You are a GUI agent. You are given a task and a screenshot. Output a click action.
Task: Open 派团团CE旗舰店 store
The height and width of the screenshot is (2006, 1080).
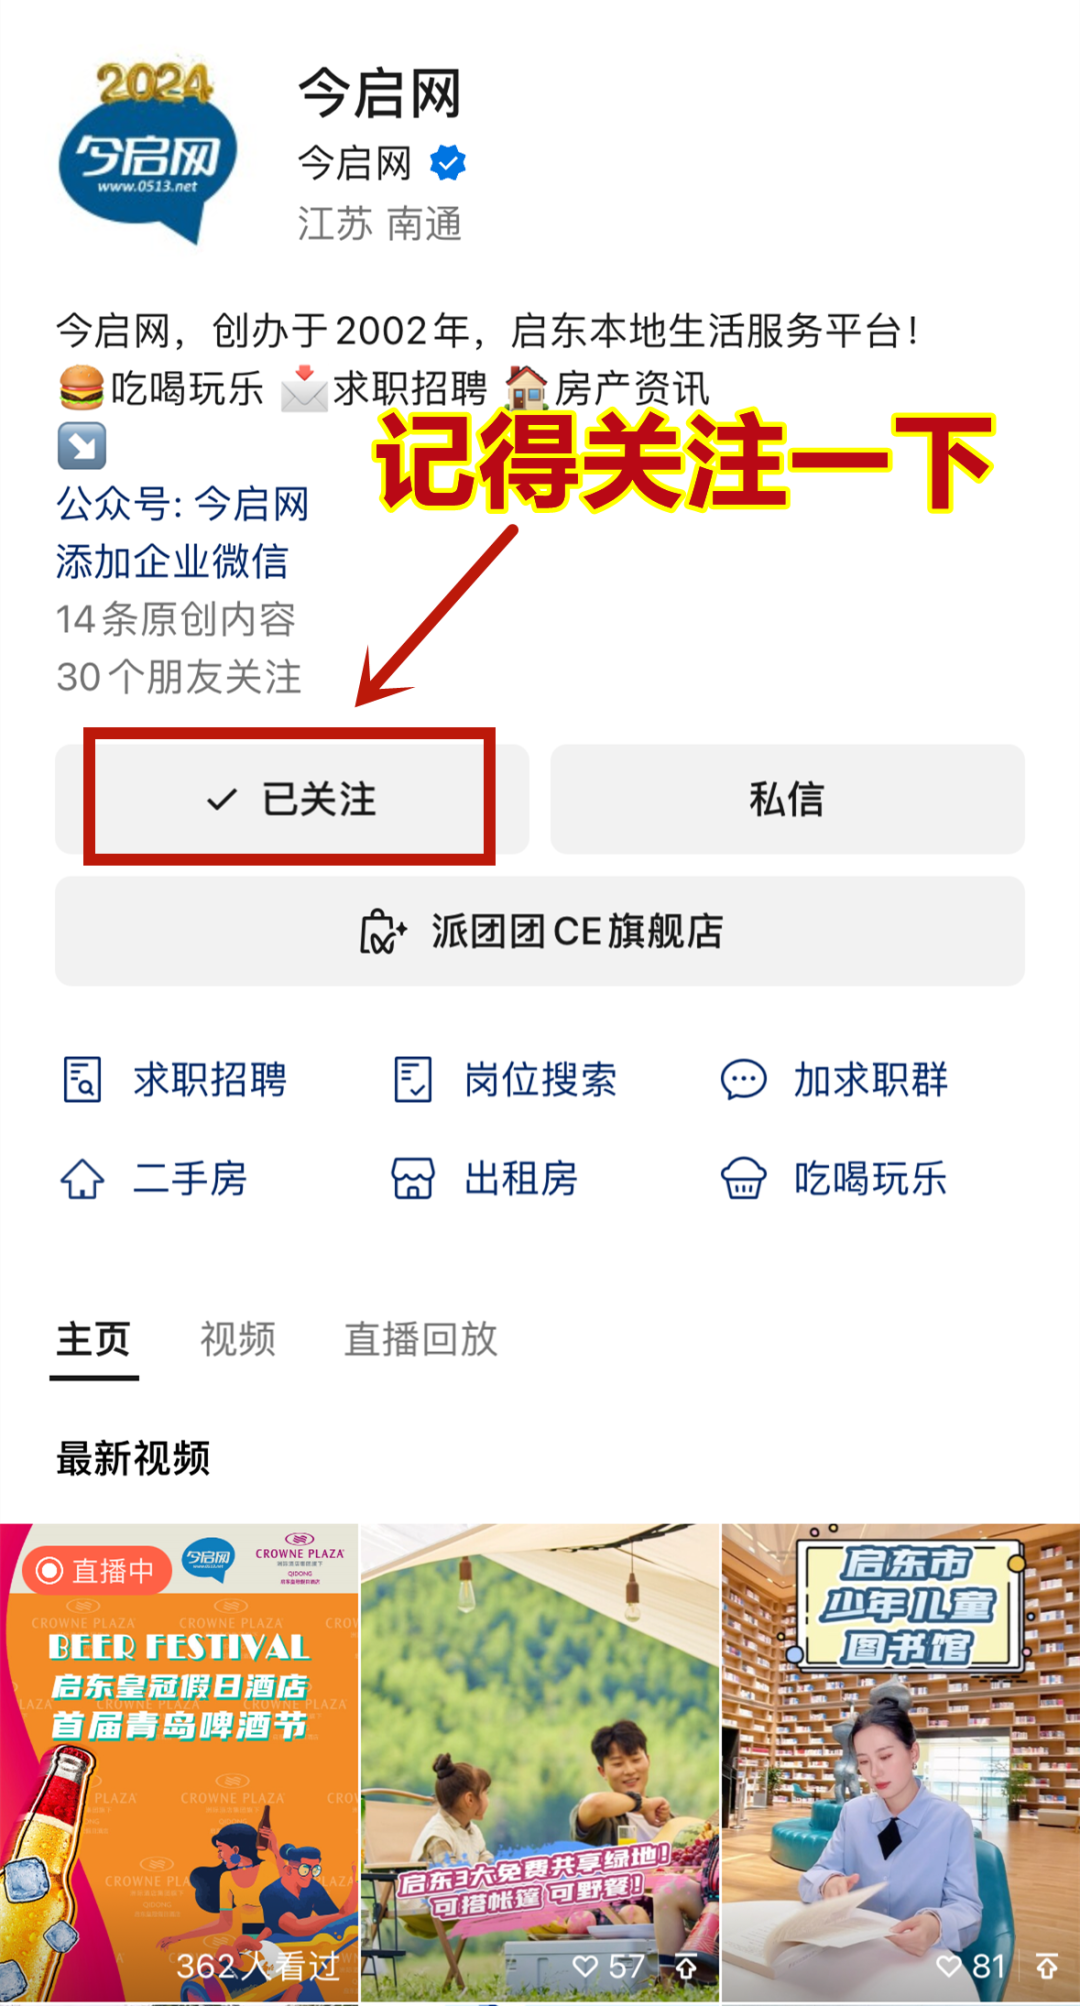pyautogui.click(x=540, y=931)
